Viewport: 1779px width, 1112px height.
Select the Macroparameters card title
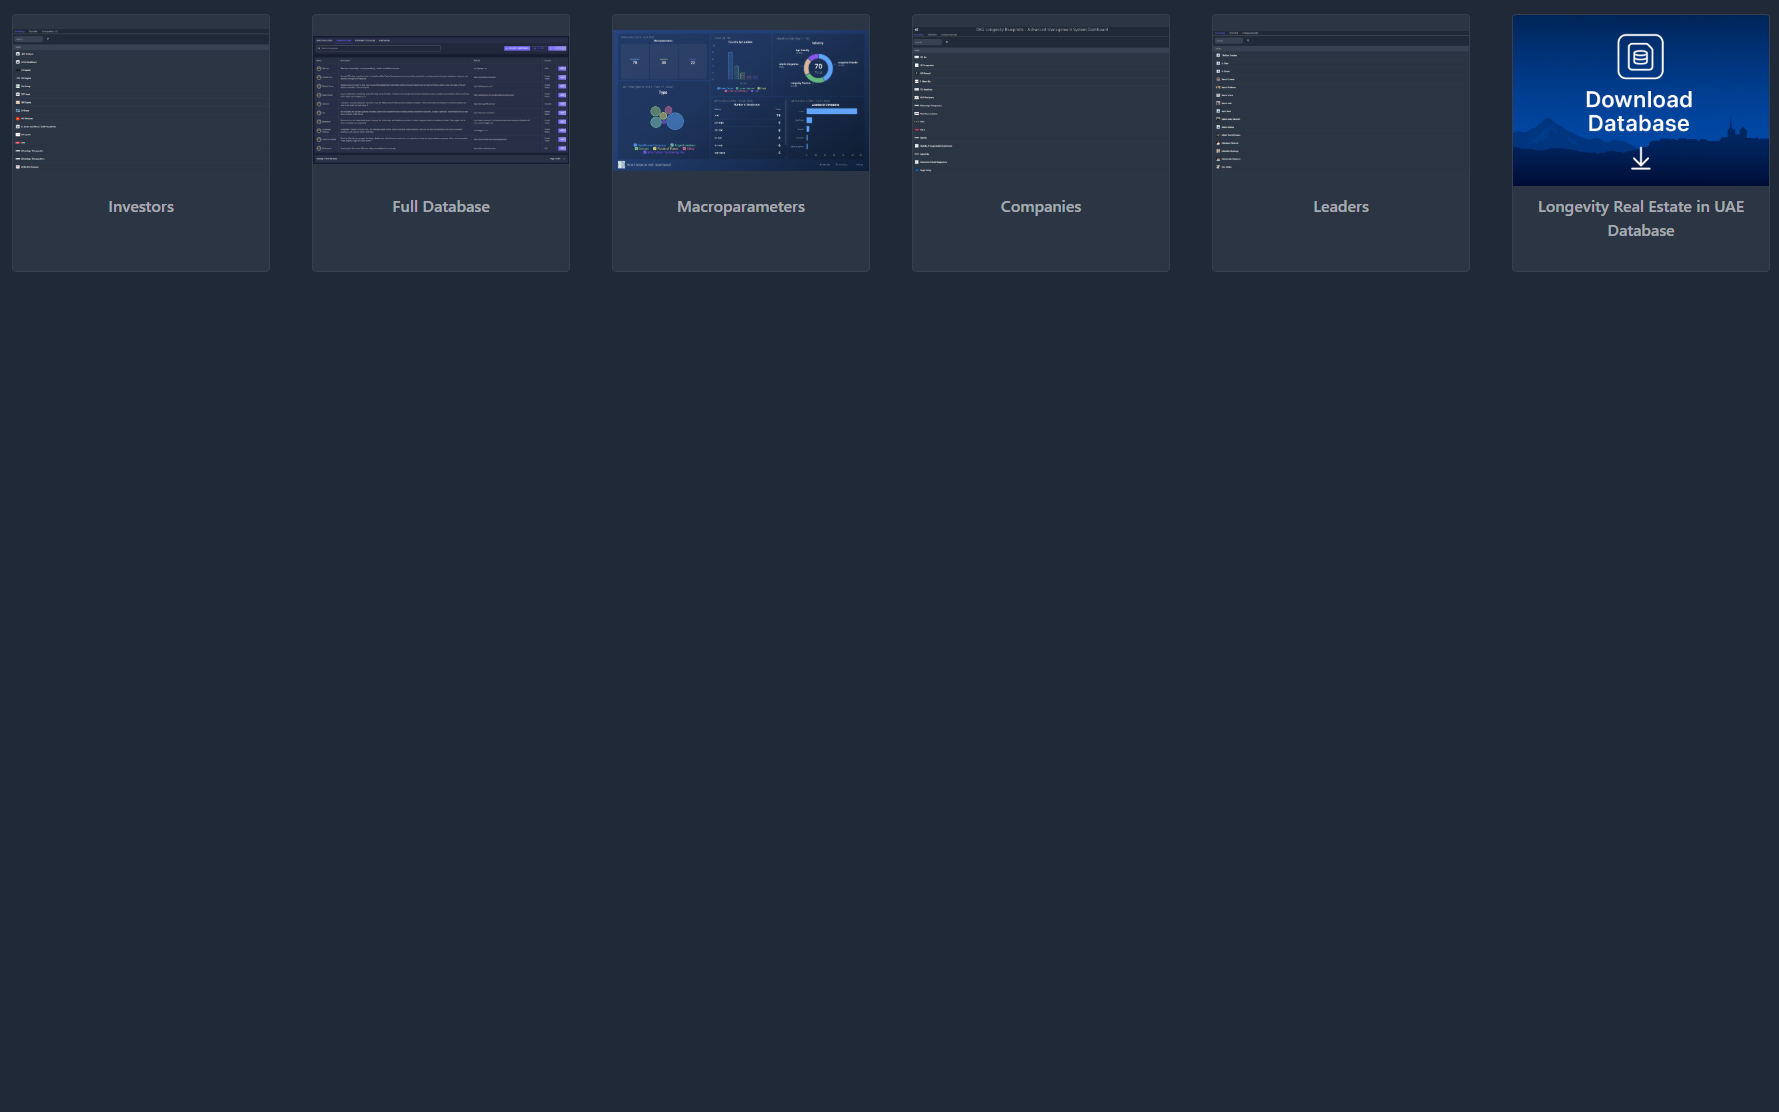tap(741, 207)
